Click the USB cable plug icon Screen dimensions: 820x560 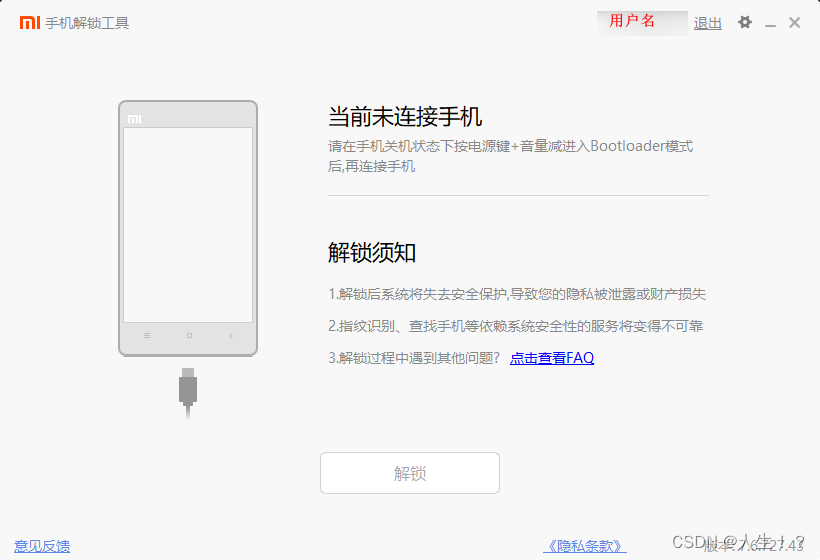tap(188, 392)
